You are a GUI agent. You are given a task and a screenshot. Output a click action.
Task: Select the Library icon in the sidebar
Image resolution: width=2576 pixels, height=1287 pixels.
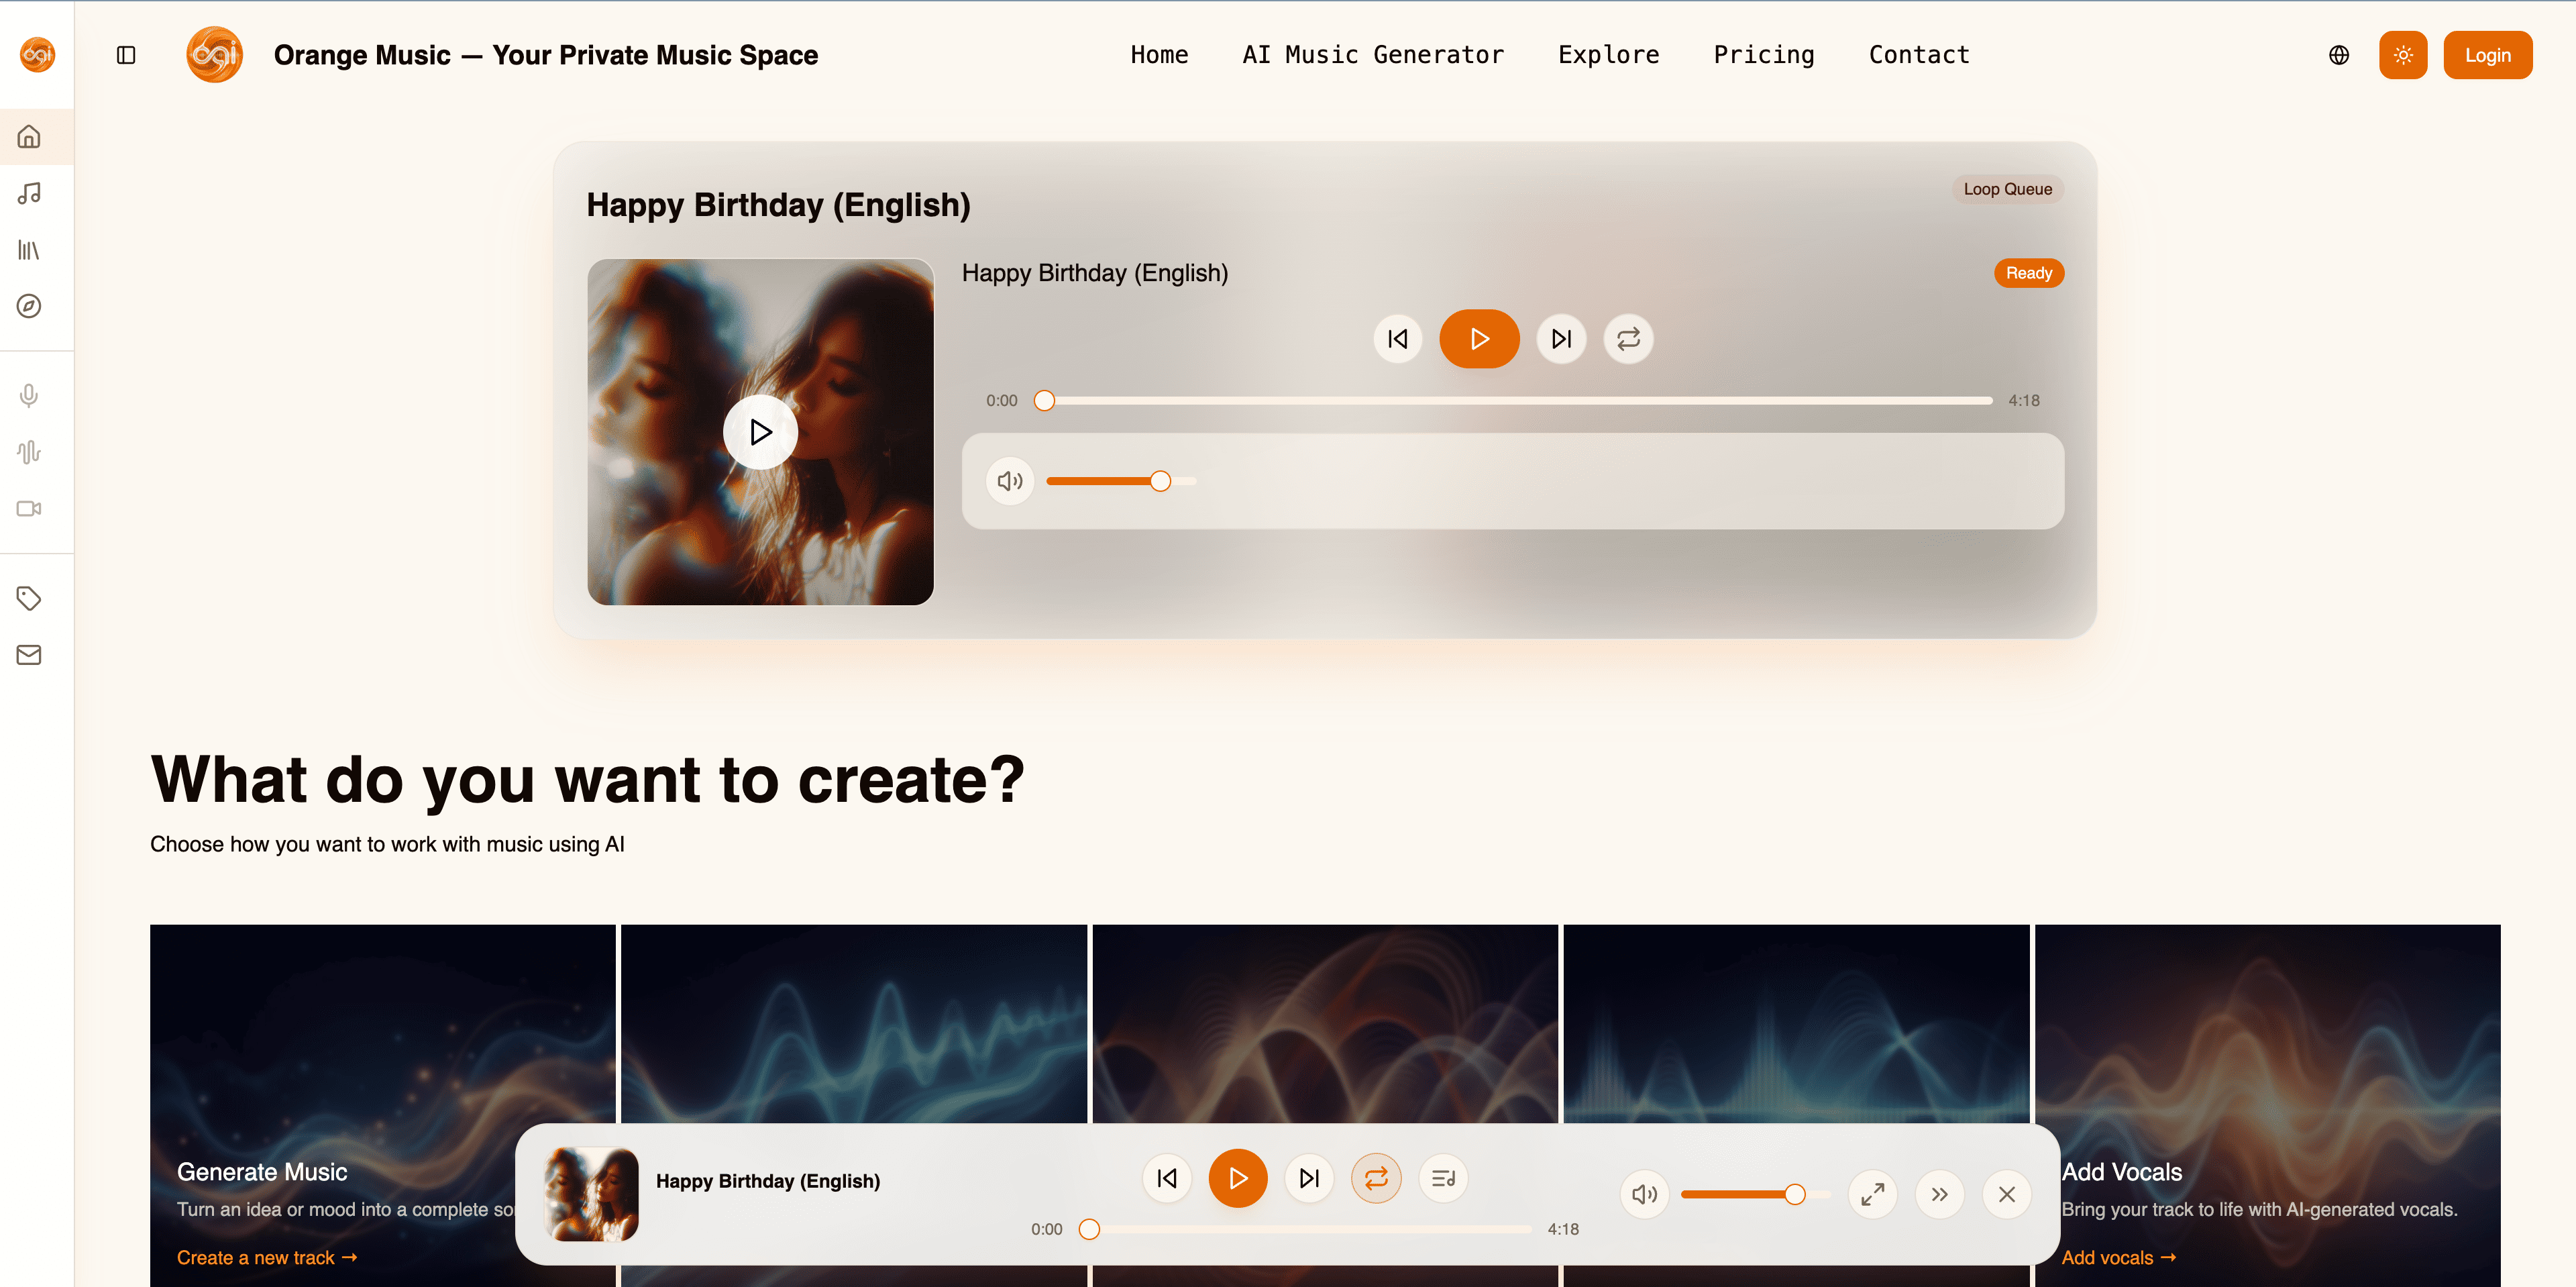pos(29,251)
